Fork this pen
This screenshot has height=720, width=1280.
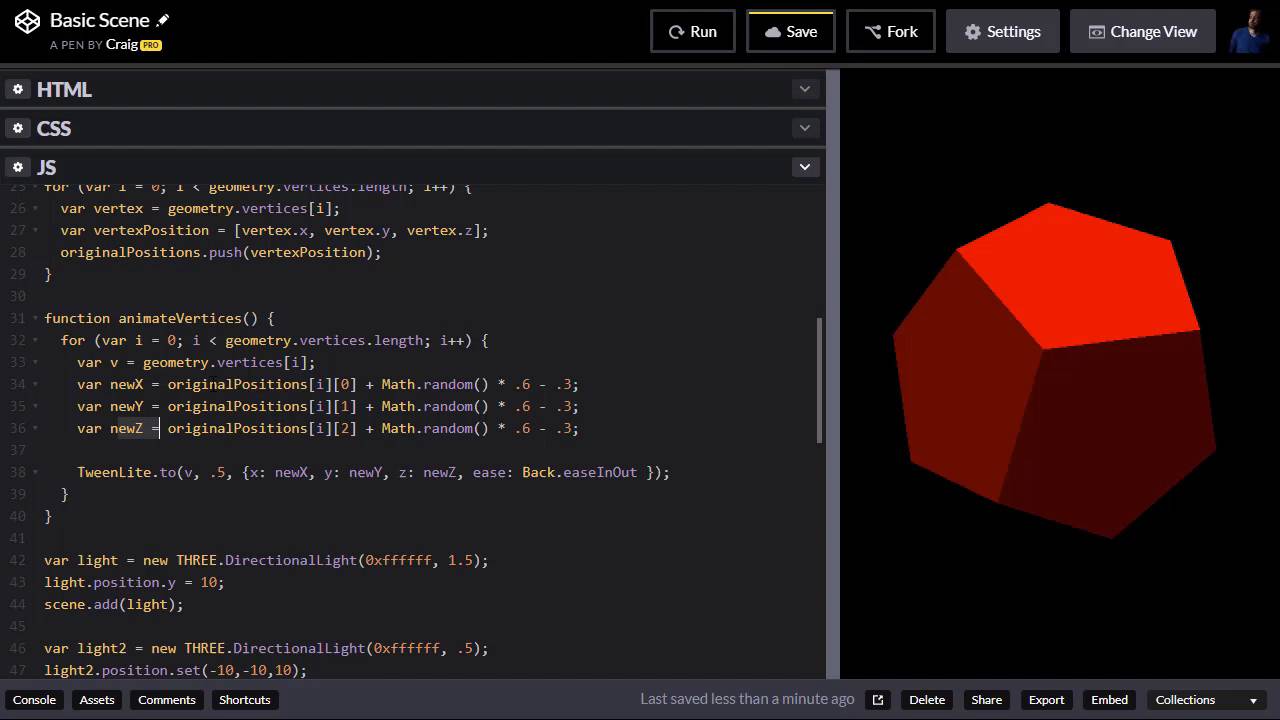click(891, 31)
